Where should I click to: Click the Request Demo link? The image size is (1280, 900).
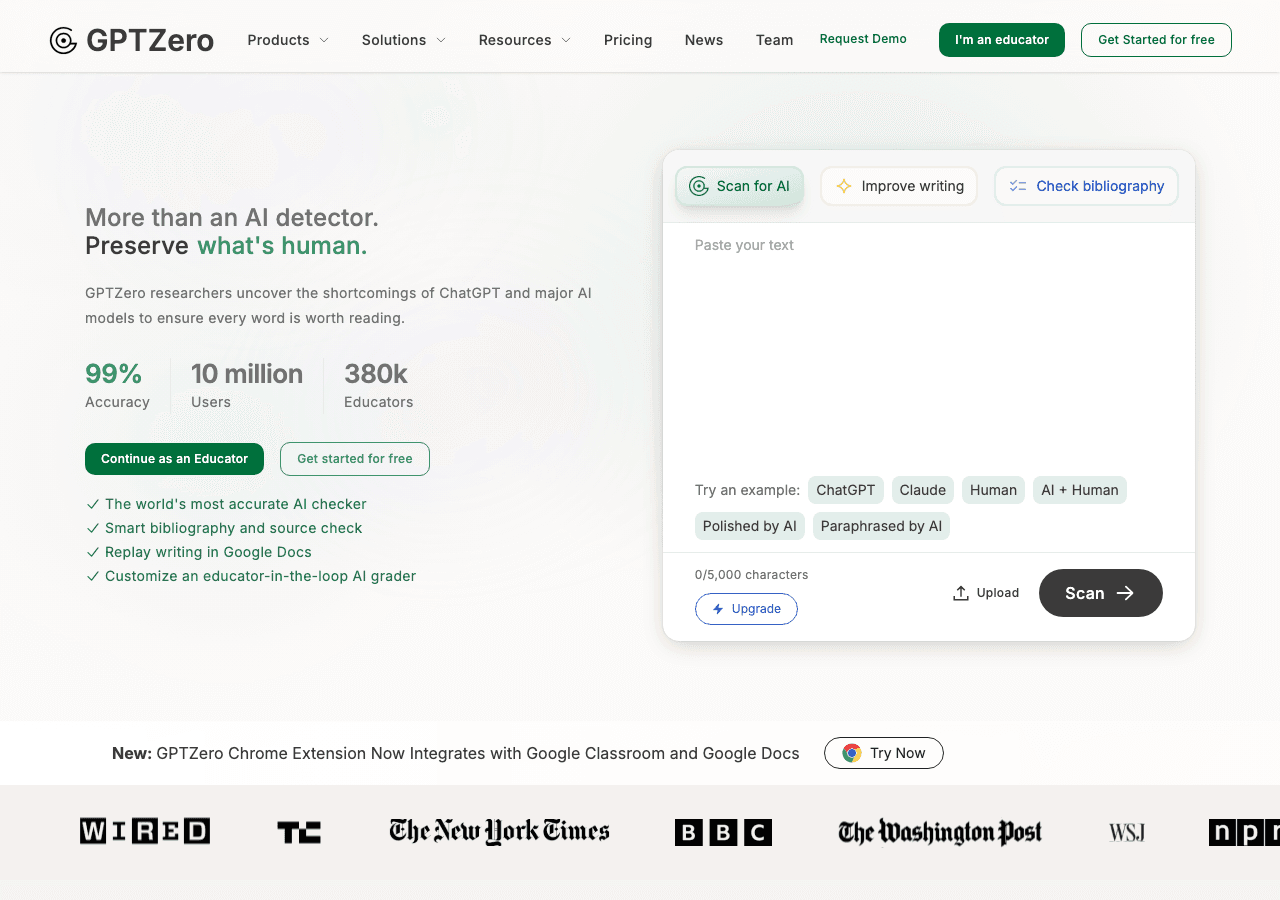(862, 39)
